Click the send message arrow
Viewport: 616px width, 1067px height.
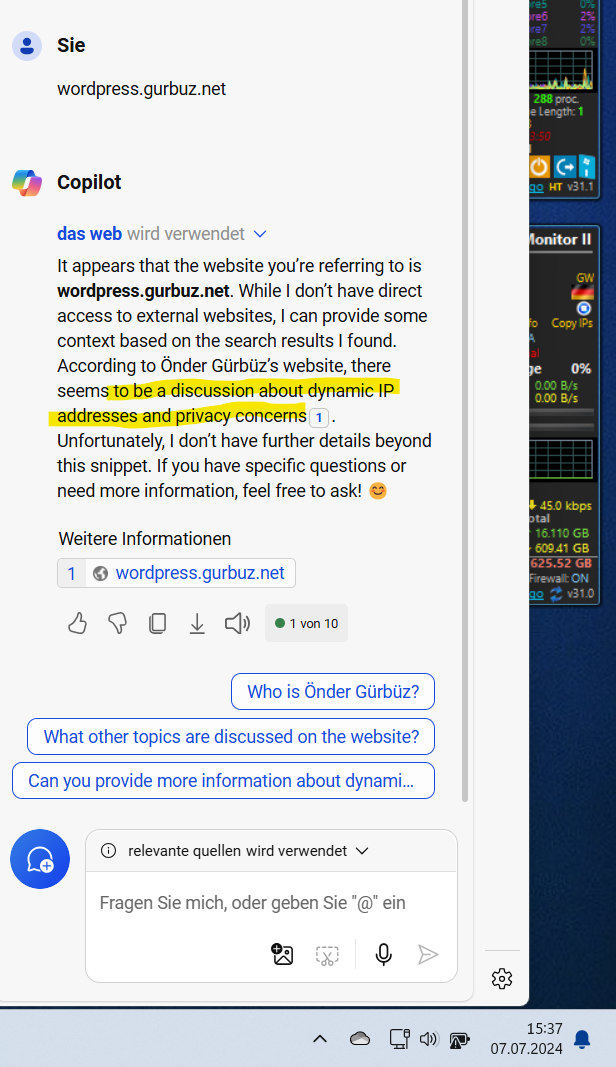coord(427,954)
